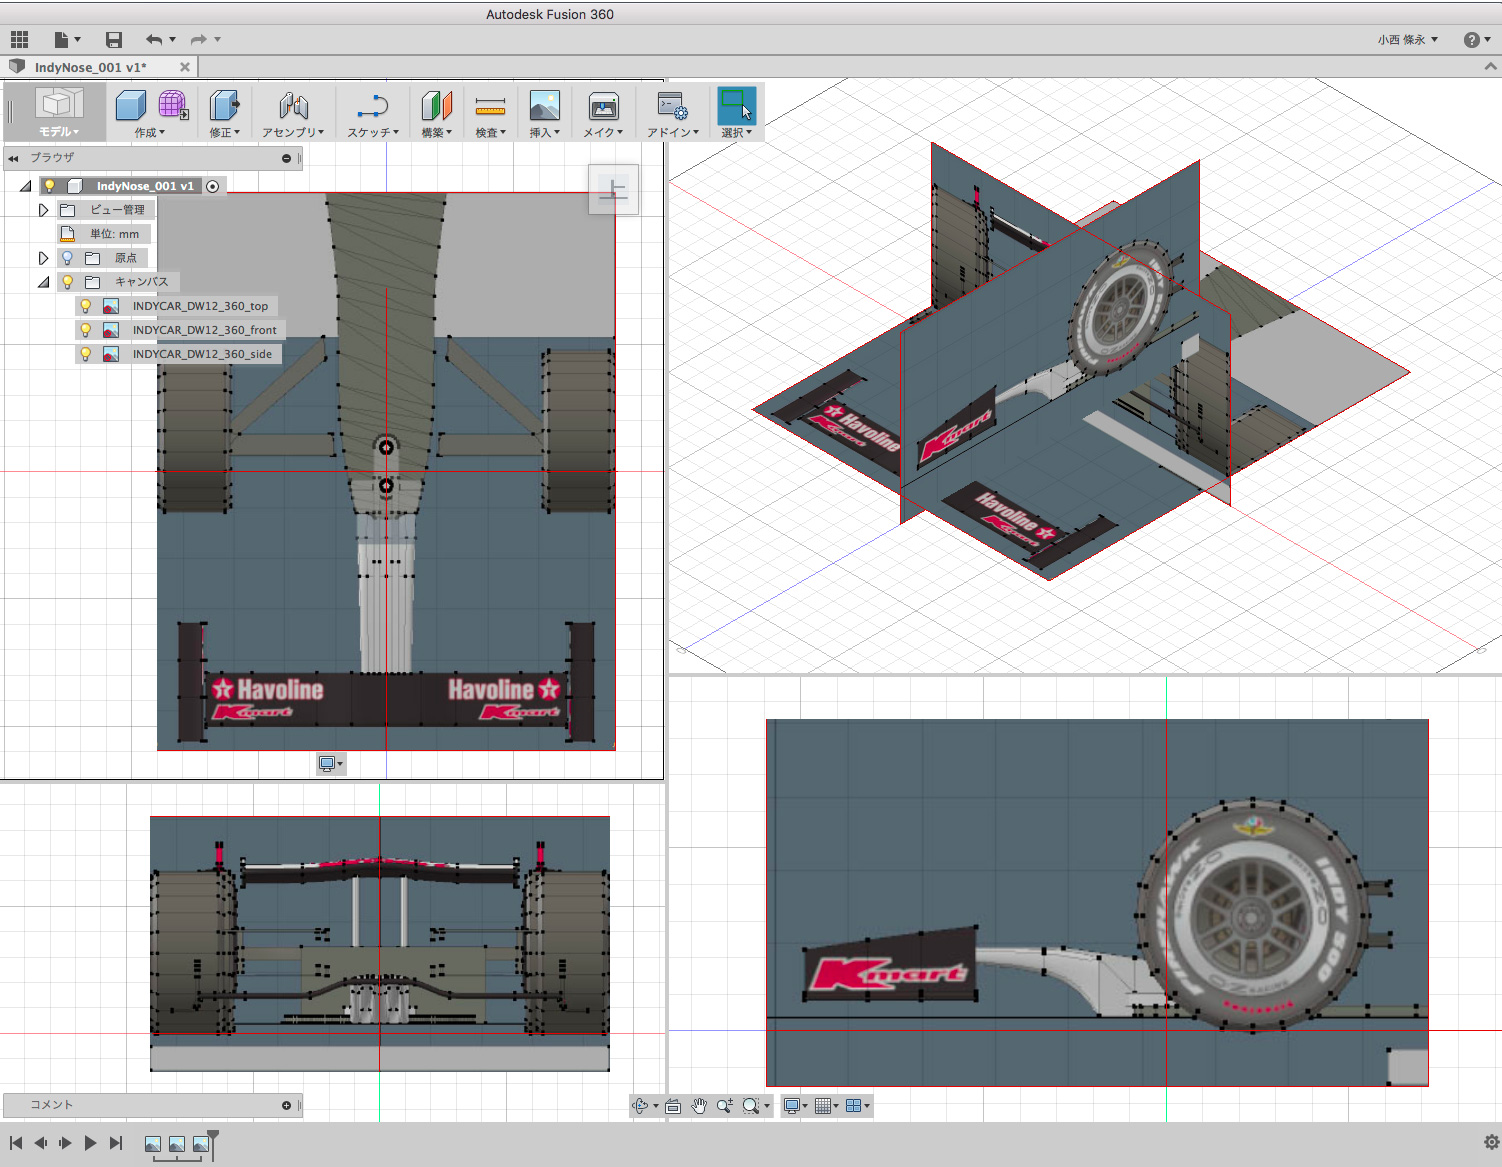Image resolution: width=1502 pixels, height=1167 pixels.
Task: Add a comment with the plus icon
Action: (286, 1105)
